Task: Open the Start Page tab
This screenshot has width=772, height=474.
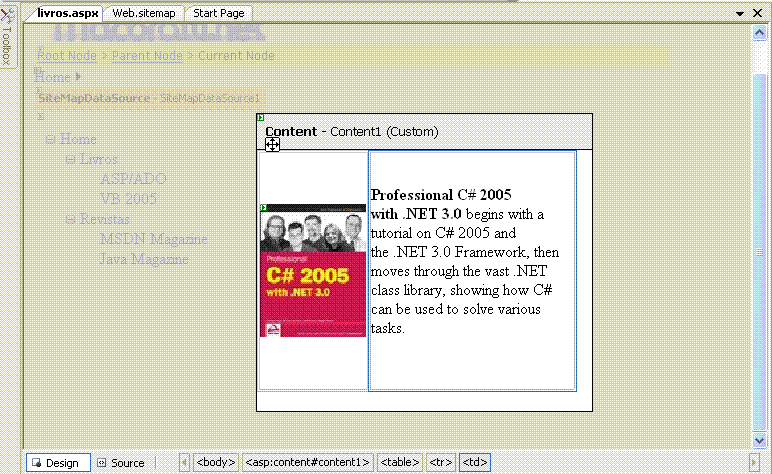Action: pos(219,13)
